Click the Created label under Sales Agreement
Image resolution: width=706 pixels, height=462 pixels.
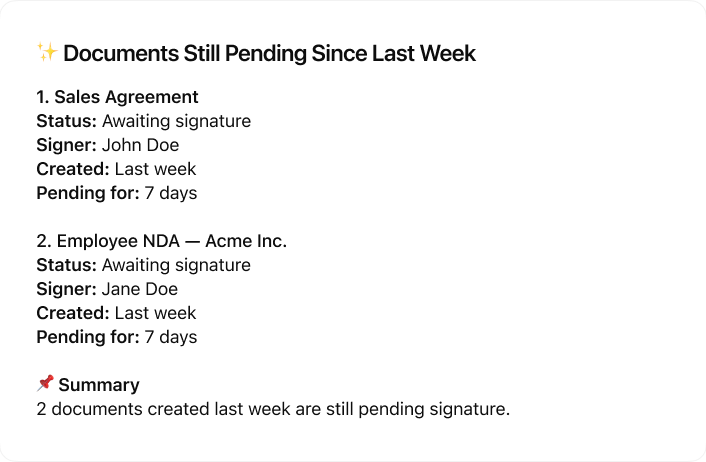(73, 169)
